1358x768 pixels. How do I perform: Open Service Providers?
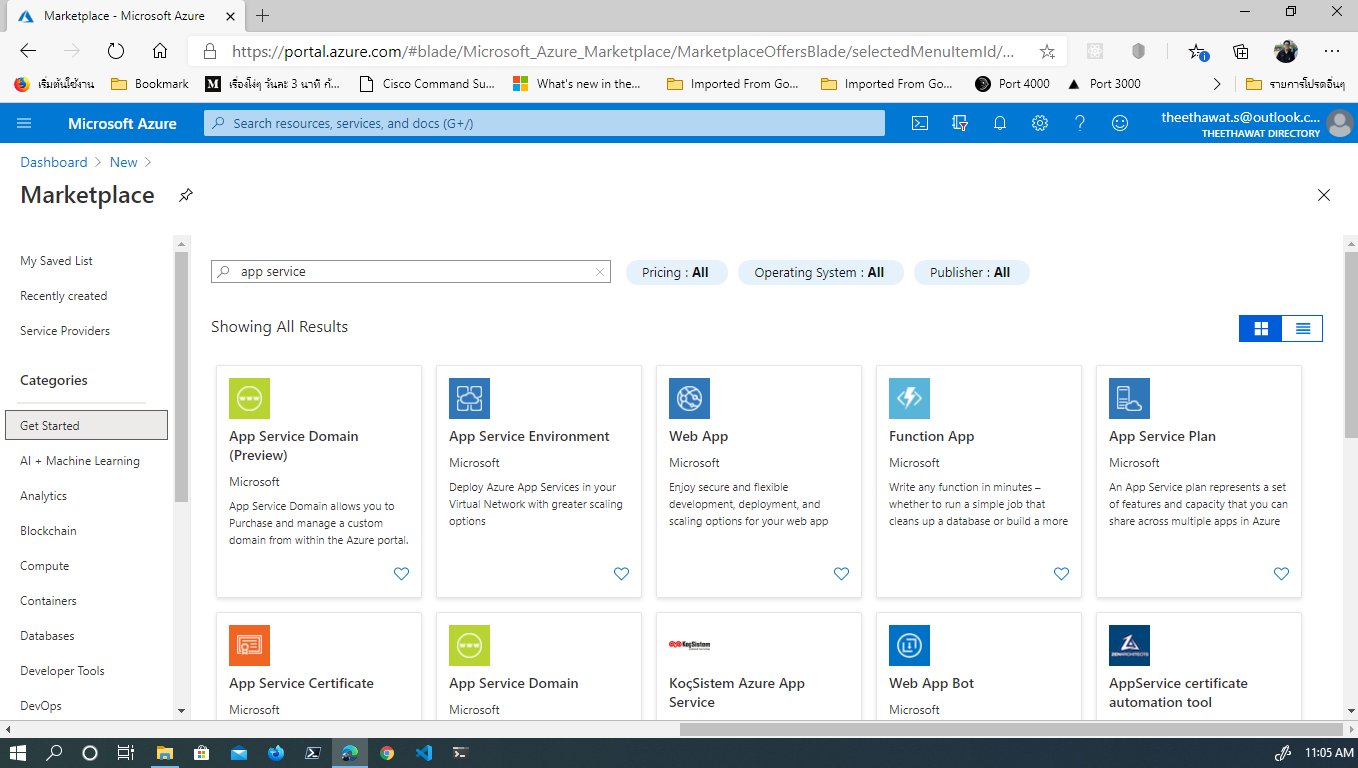point(65,331)
